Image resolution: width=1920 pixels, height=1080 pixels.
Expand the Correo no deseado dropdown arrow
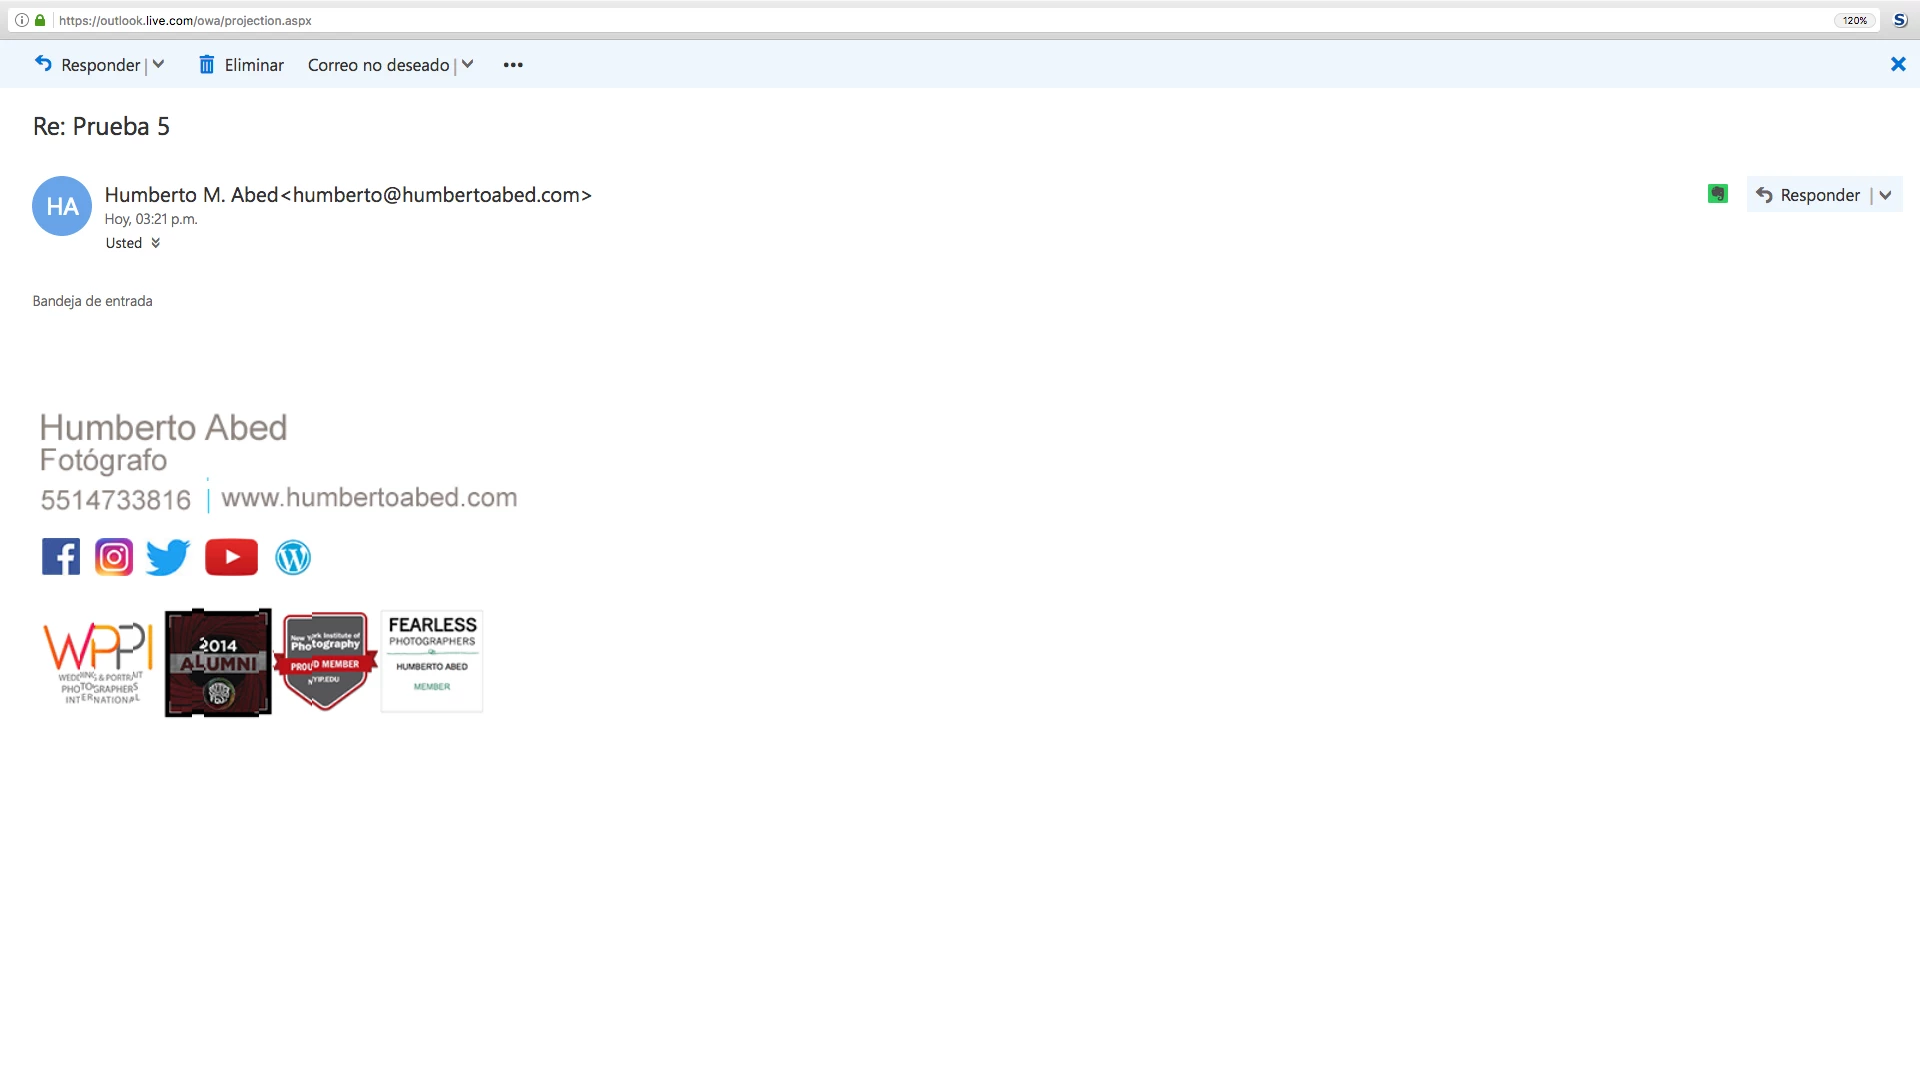[x=467, y=65]
